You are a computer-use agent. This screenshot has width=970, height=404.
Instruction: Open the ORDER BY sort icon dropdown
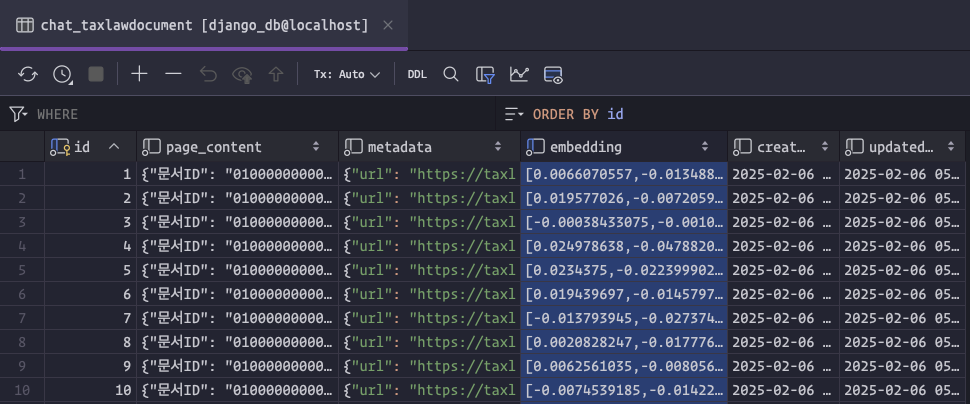click(514, 114)
